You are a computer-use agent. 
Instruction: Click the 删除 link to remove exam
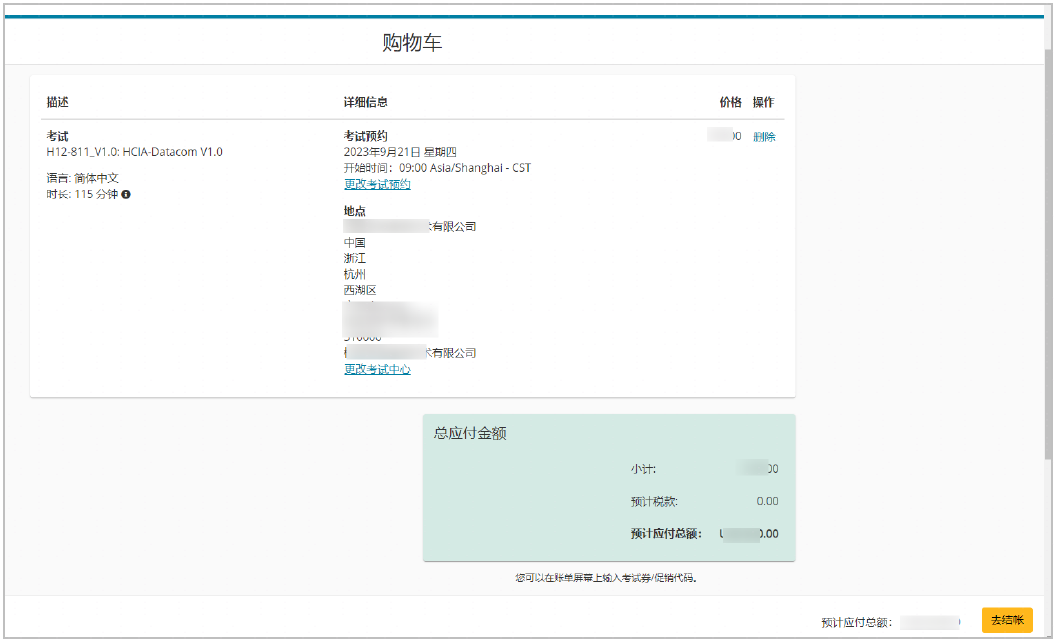click(764, 137)
